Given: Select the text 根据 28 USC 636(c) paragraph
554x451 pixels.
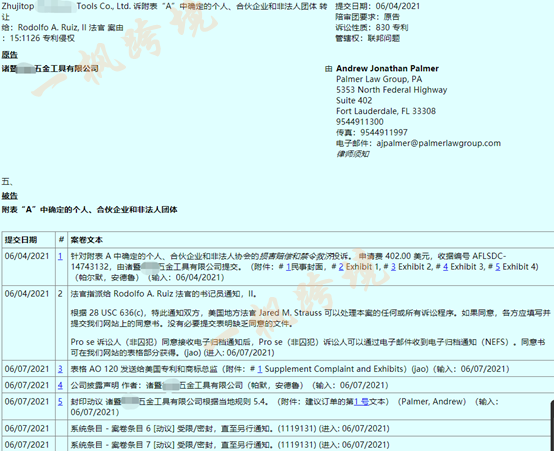Looking at the screenshot, I should 311,318.
